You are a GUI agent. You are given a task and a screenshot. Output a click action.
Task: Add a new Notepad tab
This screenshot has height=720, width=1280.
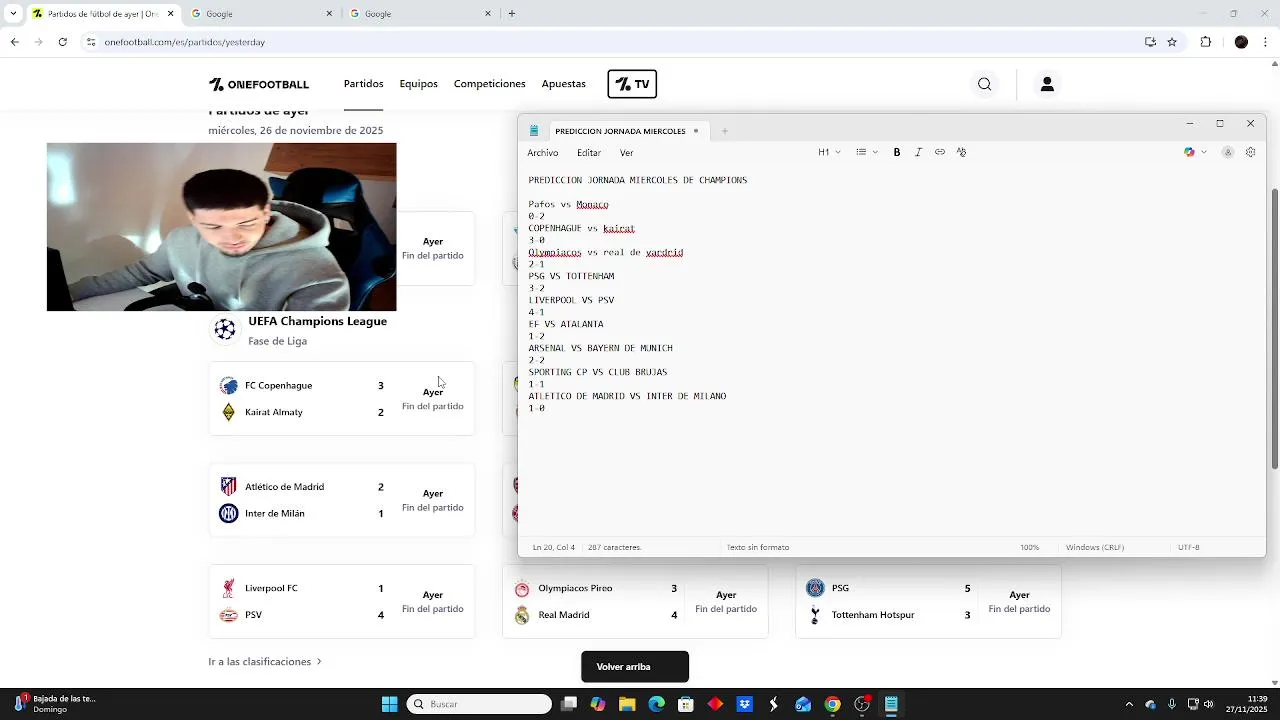(725, 131)
